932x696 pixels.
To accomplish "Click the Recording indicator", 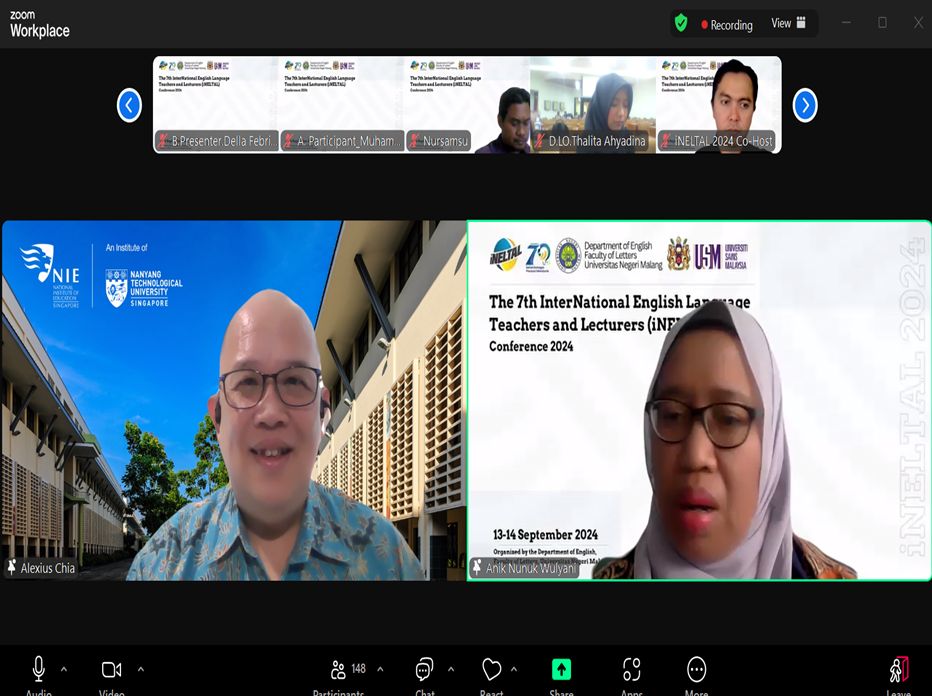I will click(727, 24).
